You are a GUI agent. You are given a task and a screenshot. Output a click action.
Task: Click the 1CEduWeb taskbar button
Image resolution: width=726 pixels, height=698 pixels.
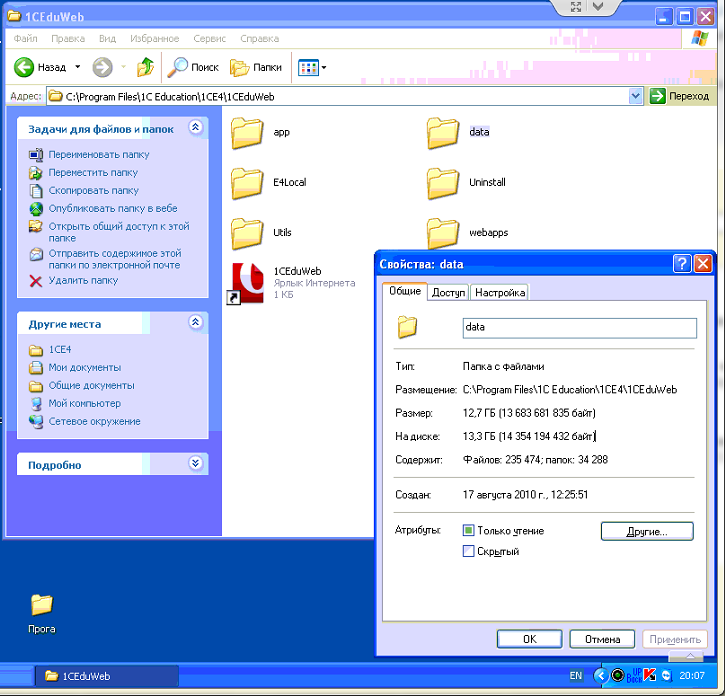point(107,677)
